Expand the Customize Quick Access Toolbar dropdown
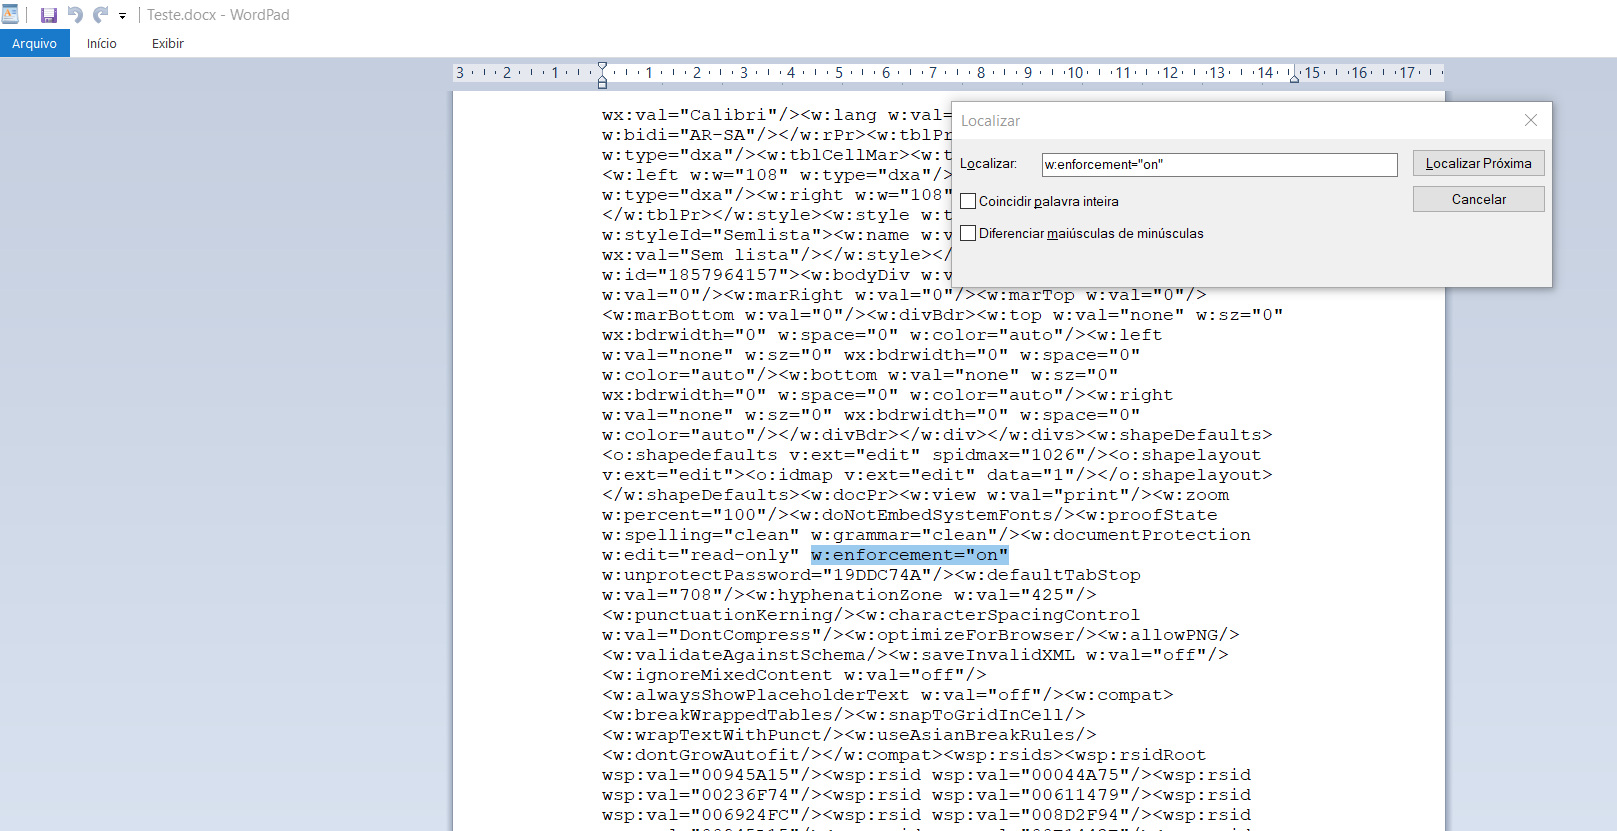Viewport: 1617px width, 831px height. point(123,16)
